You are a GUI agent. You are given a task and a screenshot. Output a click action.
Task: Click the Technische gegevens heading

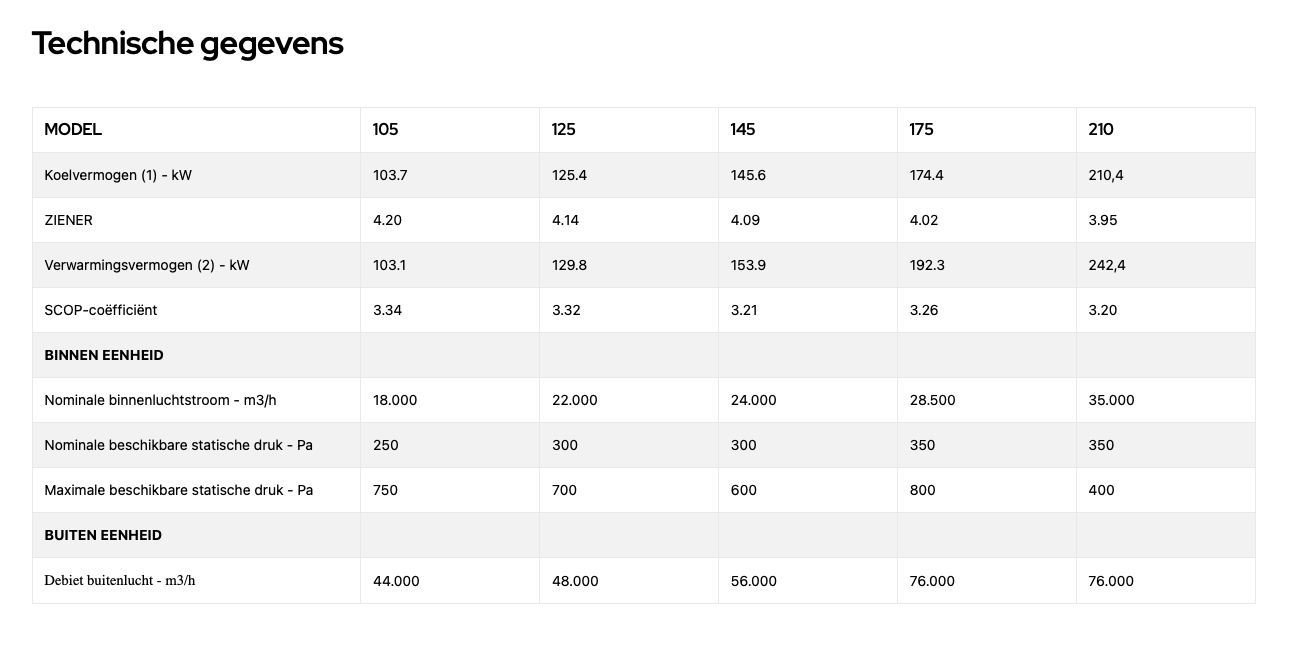pyautogui.click(x=188, y=44)
